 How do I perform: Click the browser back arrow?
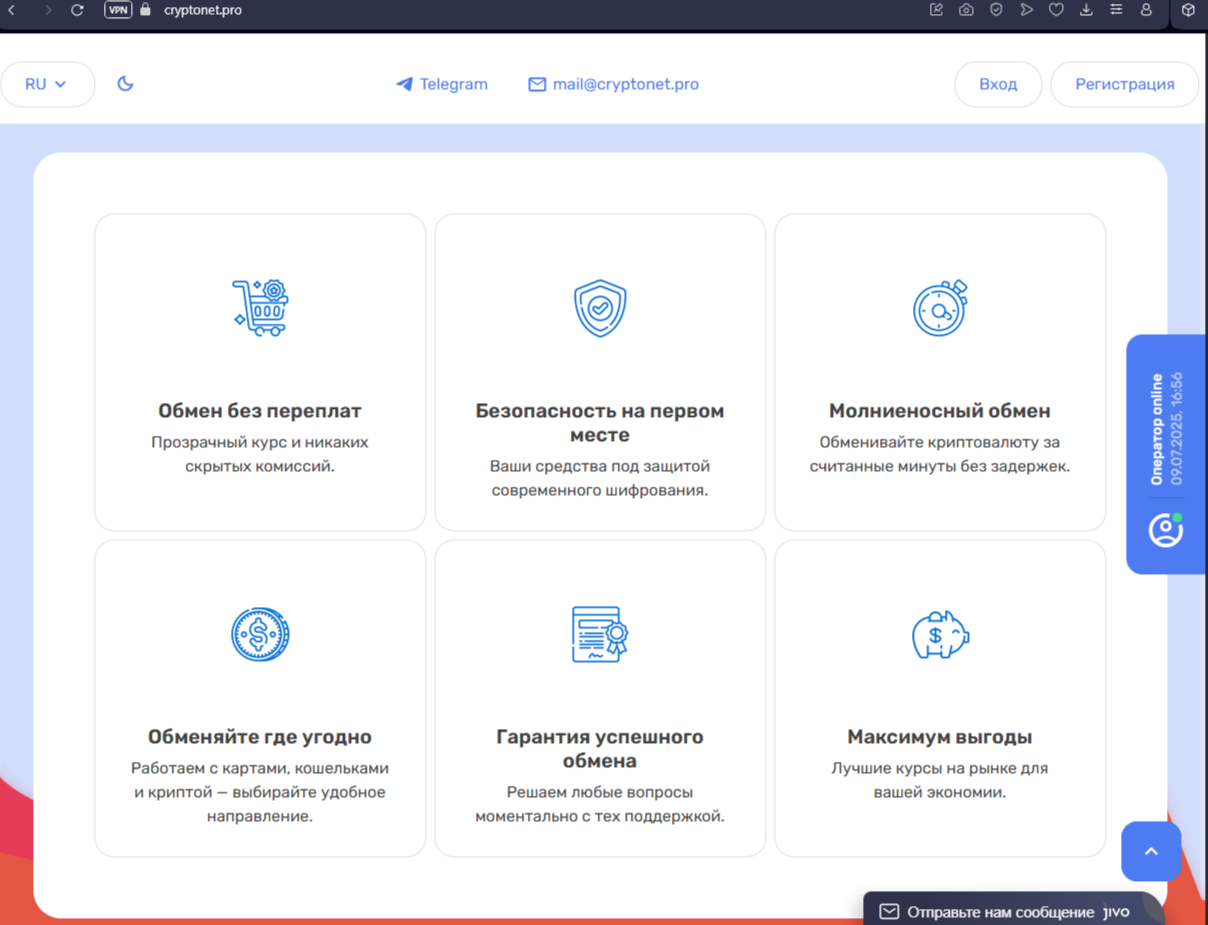[12, 10]
